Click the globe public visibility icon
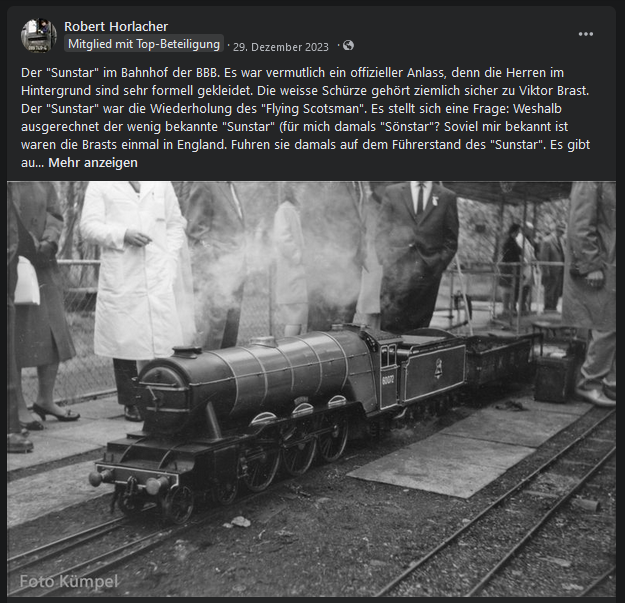This screenshot has height=603, width=625. (348, 45)
